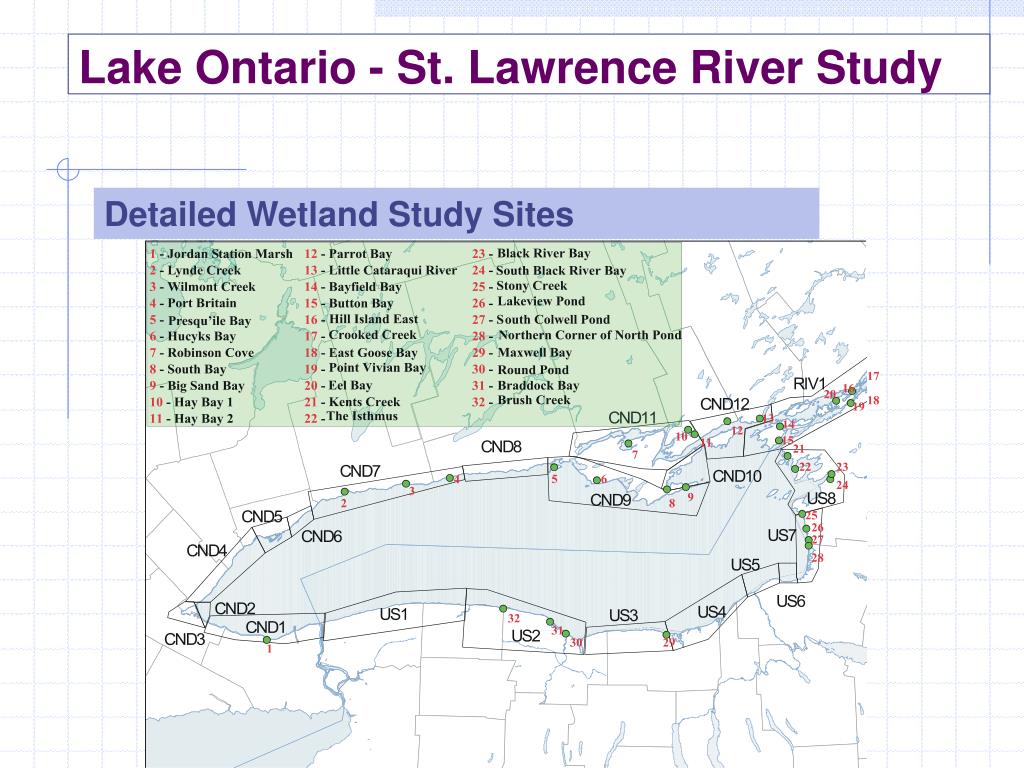Click legend entry '21 - Kents Creek'

pyautogui.click(x=352, y=402)
